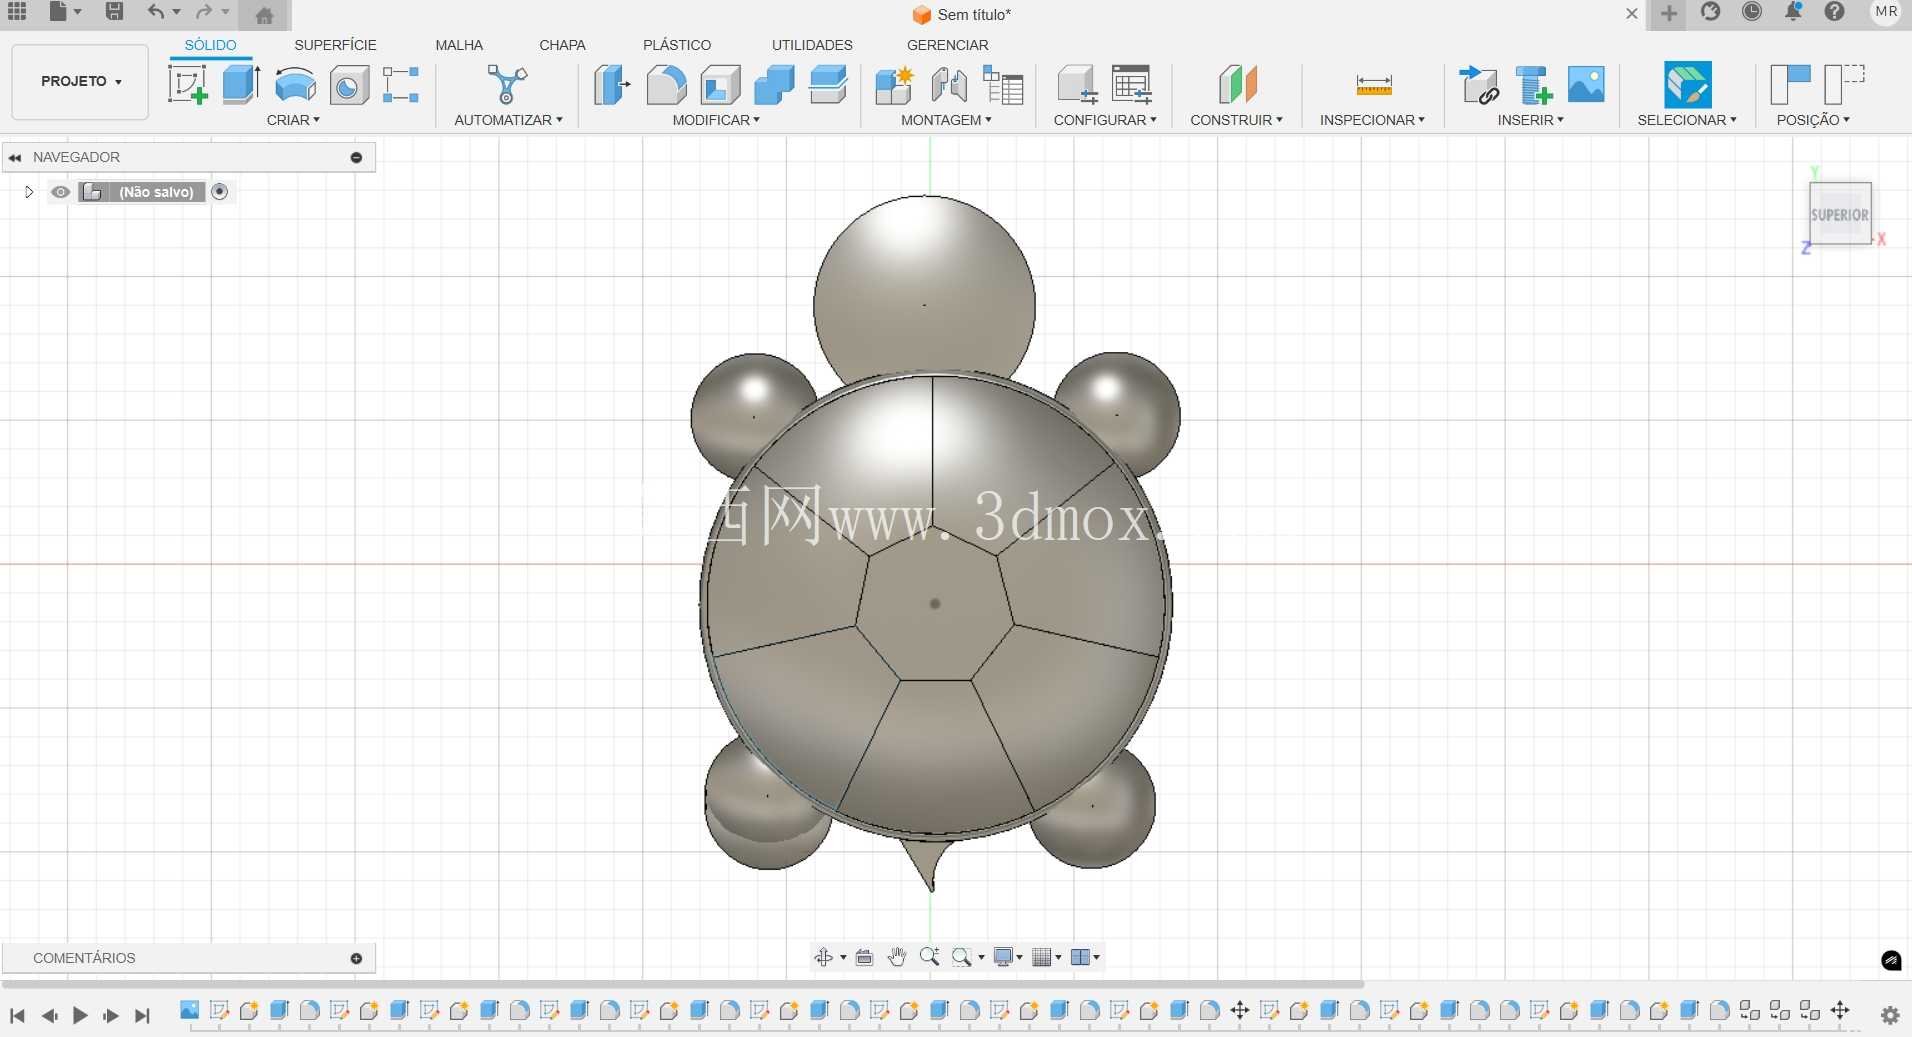Screen dimensions: 1912x1037
Task: Click the Undo arrow
Action: 155,12
